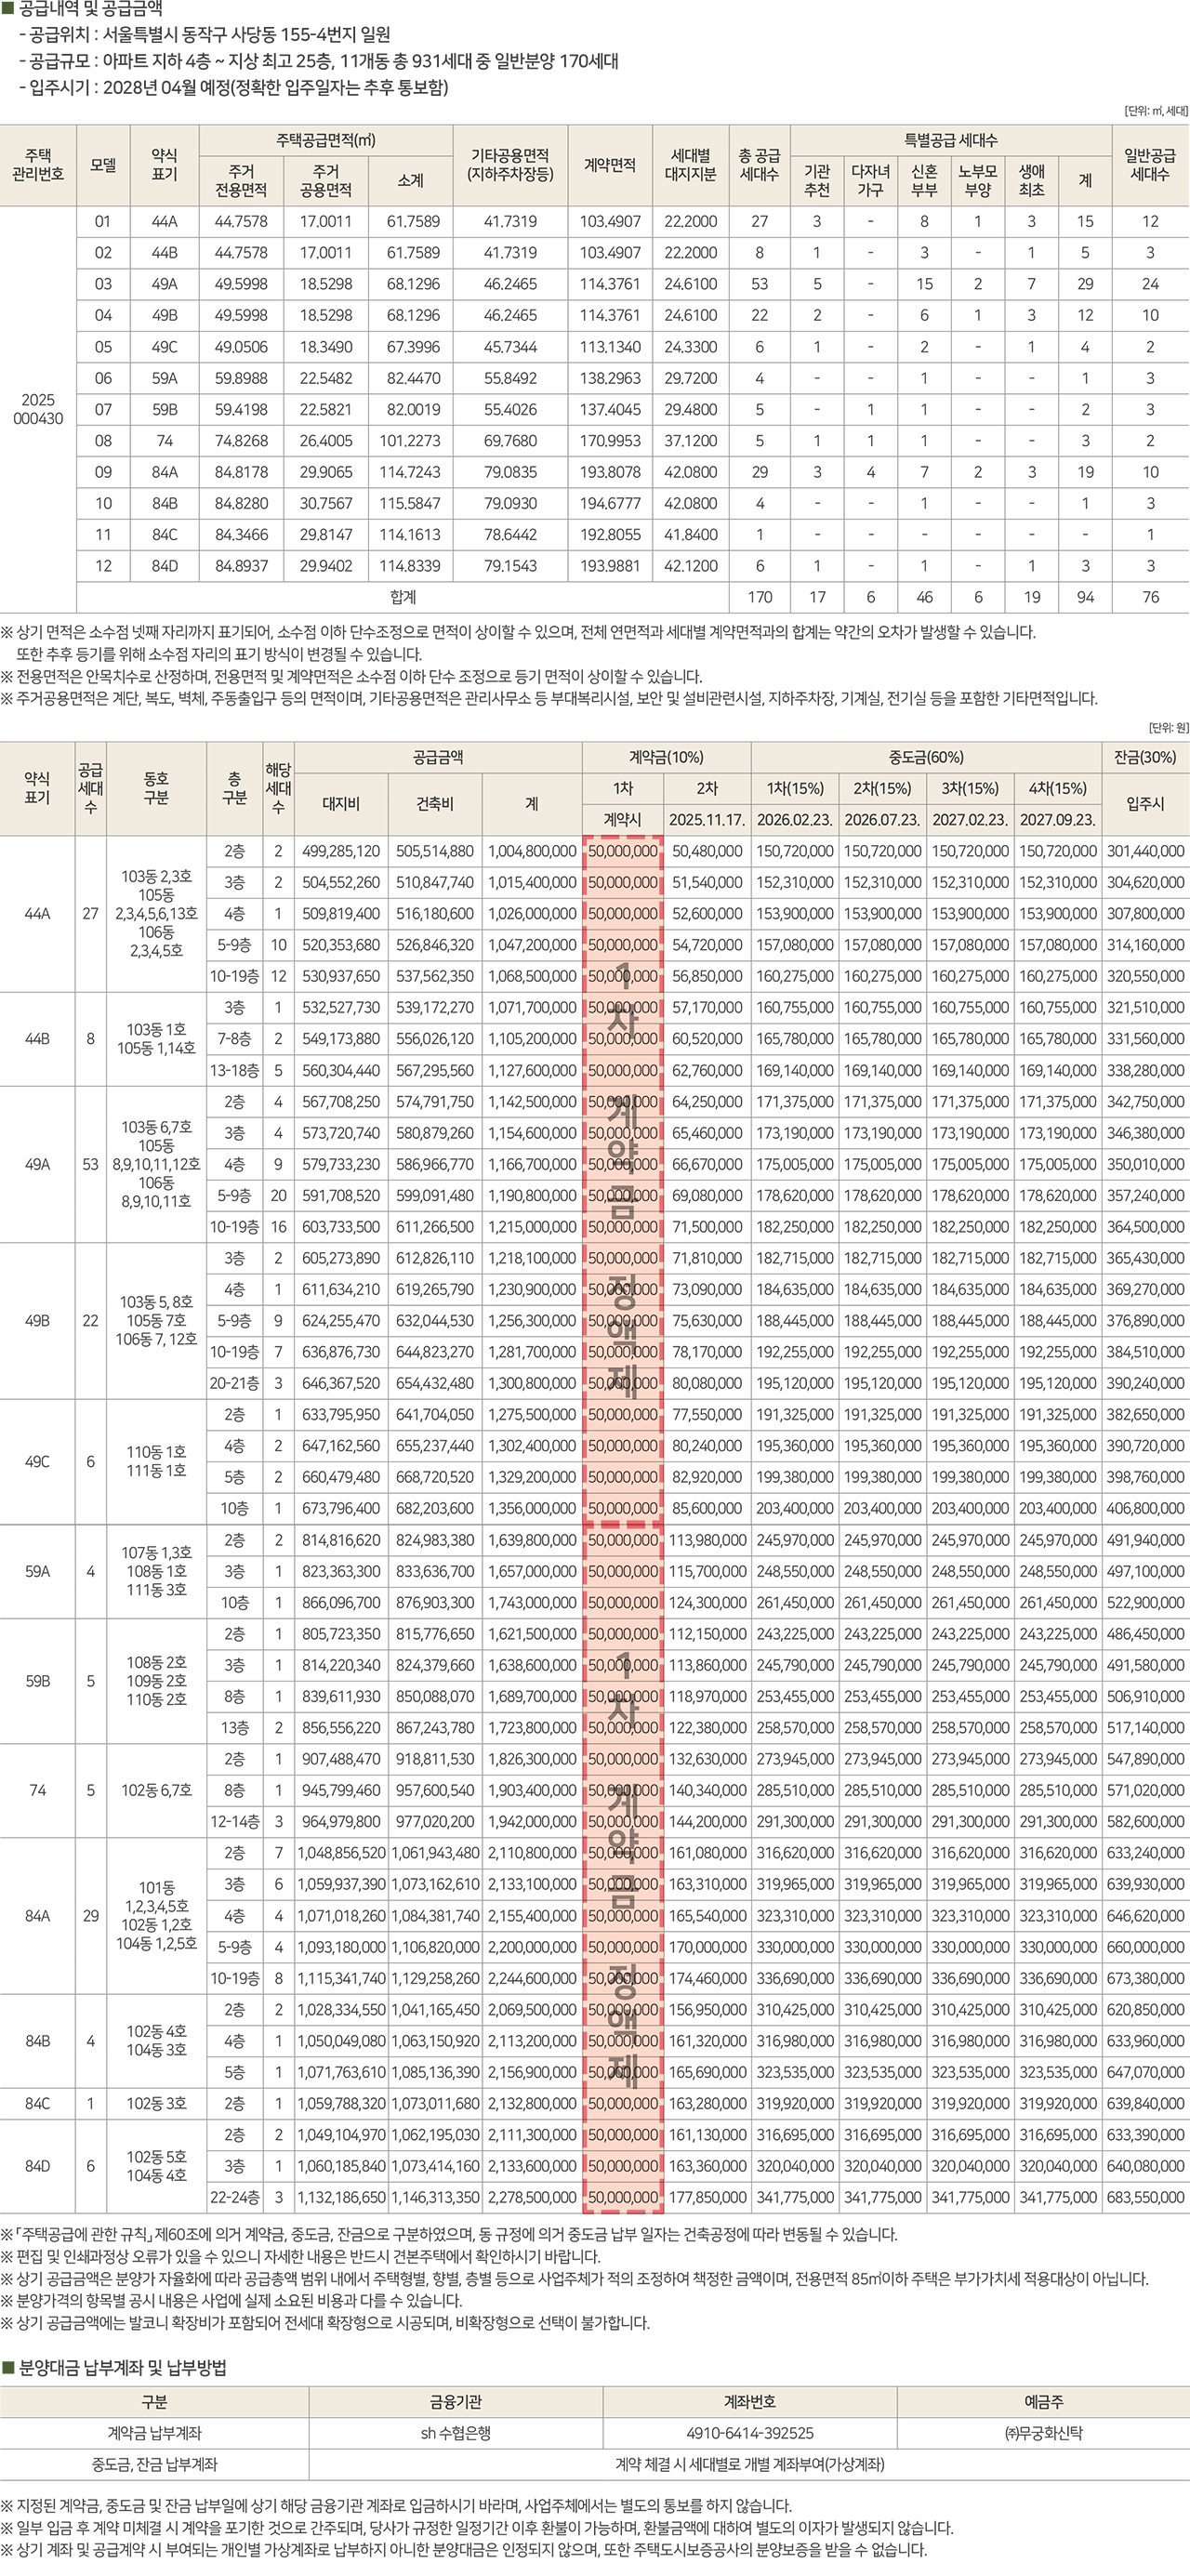Click the 중도금(60%) header in price table

925,757
